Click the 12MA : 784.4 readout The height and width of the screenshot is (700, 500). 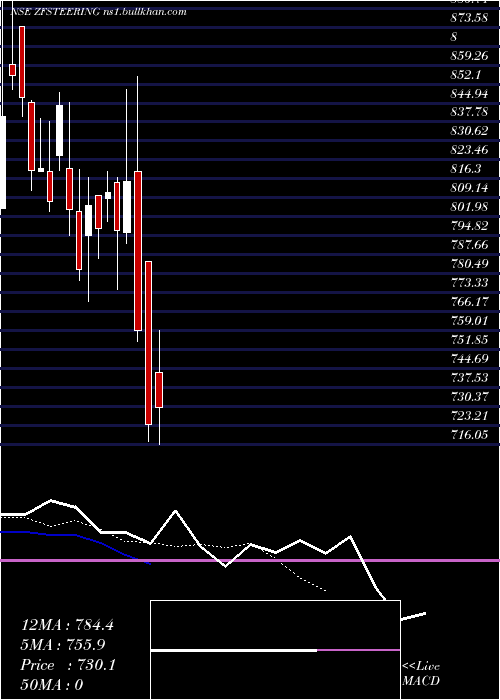67,625
